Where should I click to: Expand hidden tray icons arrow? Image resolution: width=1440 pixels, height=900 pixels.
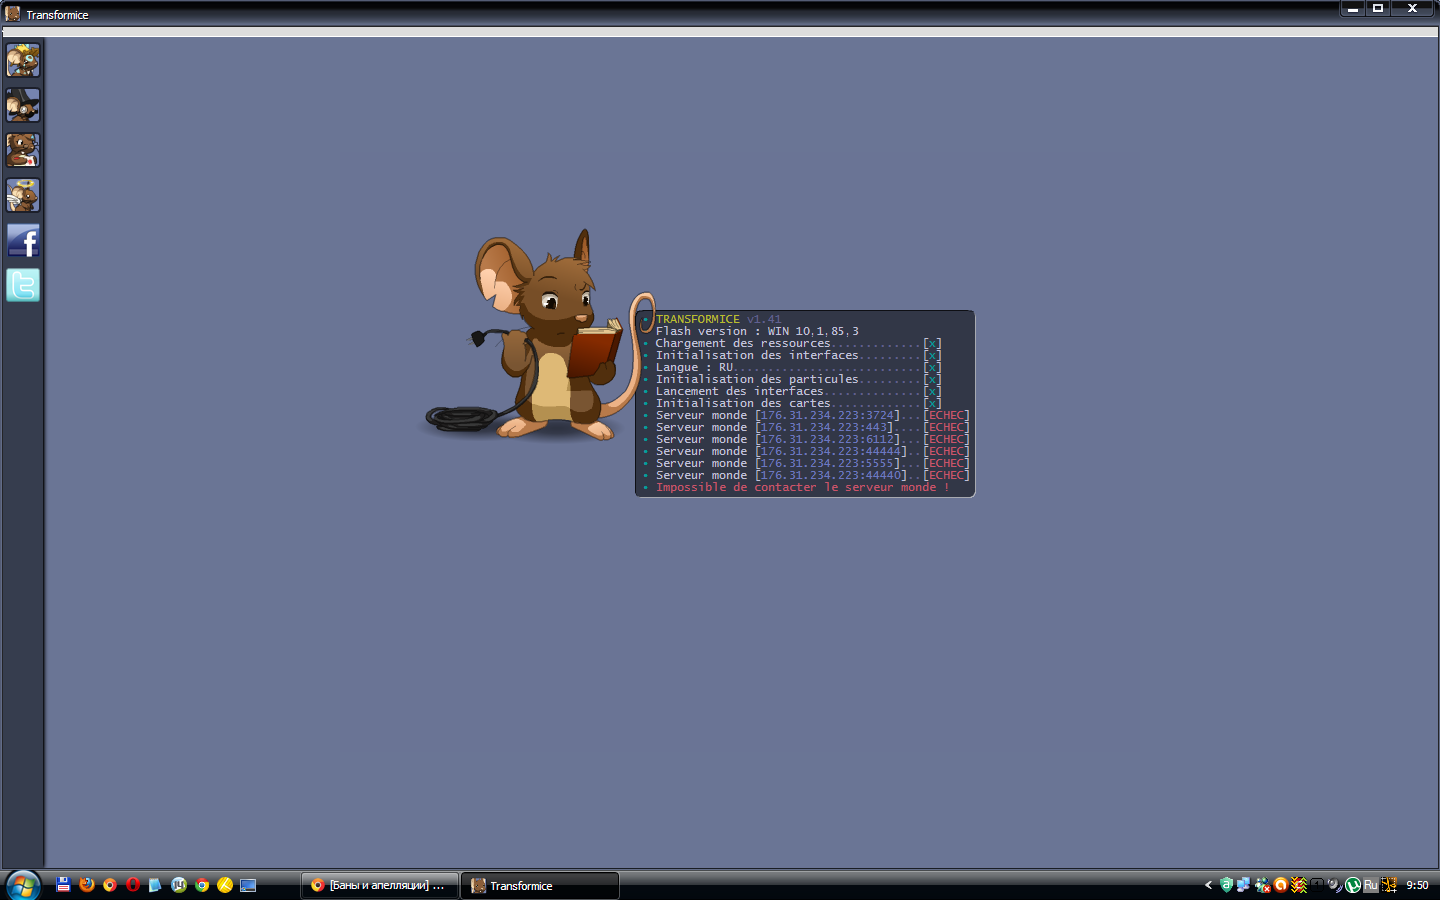(x=1208, y=885)
